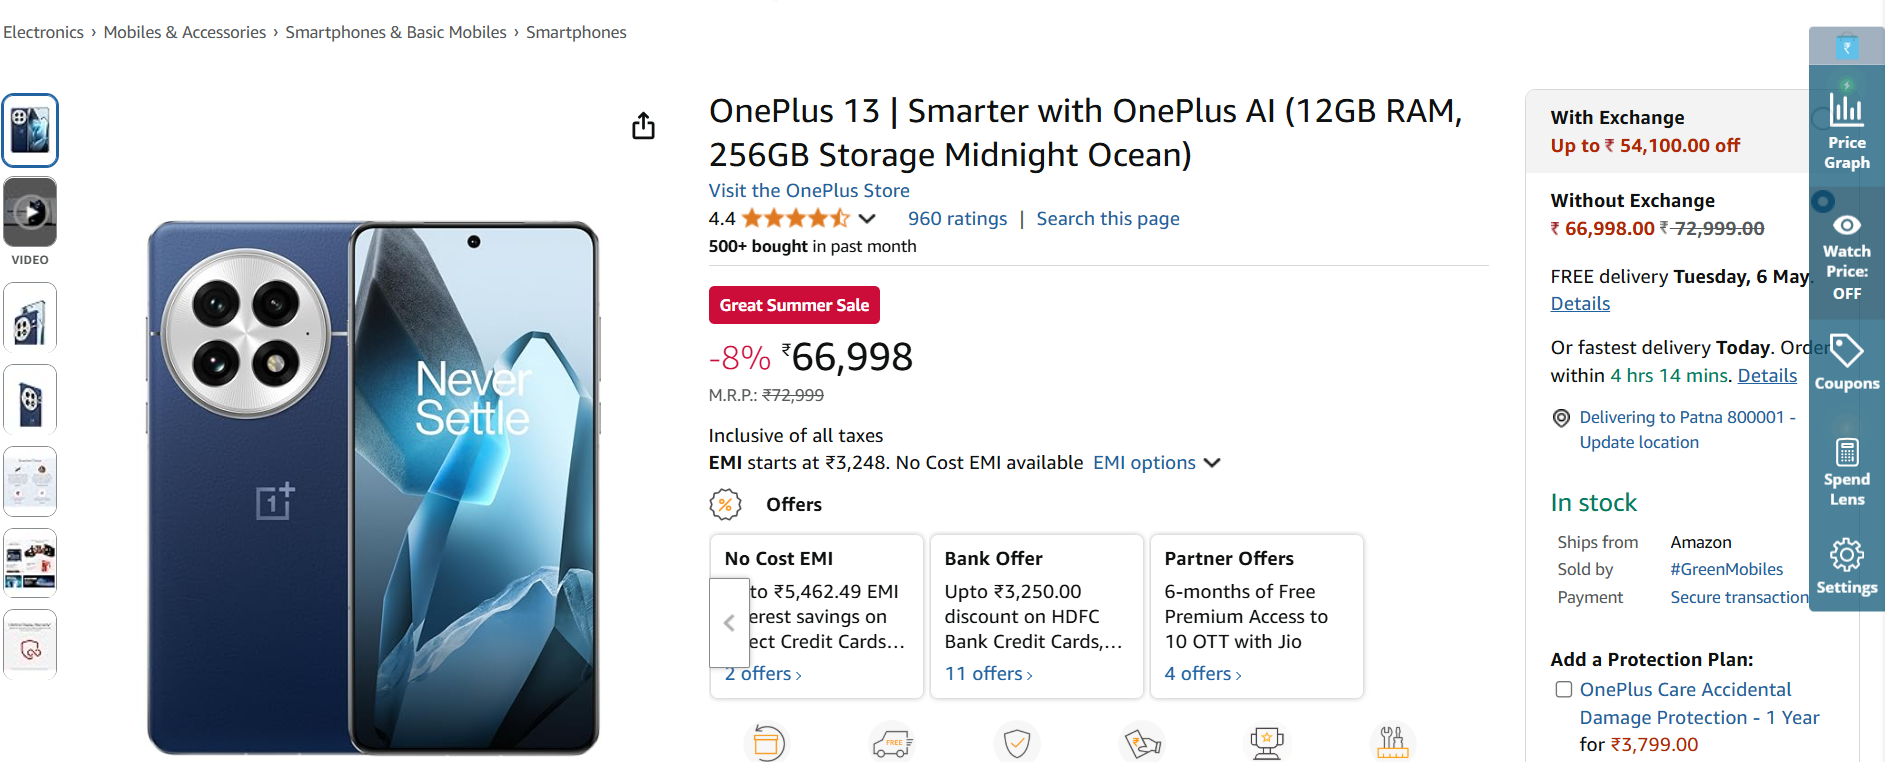Image resolution: width=1894 pixels, height=762 pixels.
Task: Open the 960 ratings link
Action: click(x=957, y=219)
